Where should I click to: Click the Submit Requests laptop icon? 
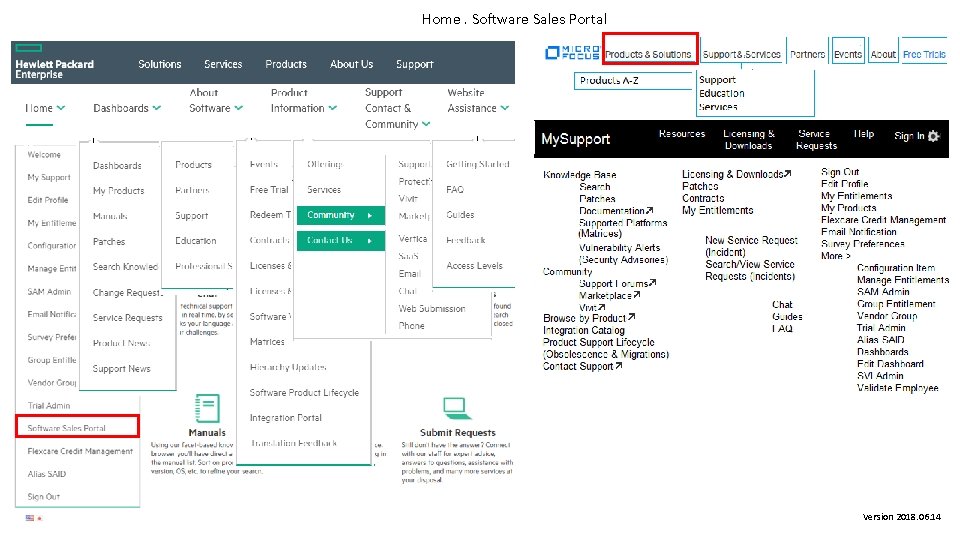point(456,408)
